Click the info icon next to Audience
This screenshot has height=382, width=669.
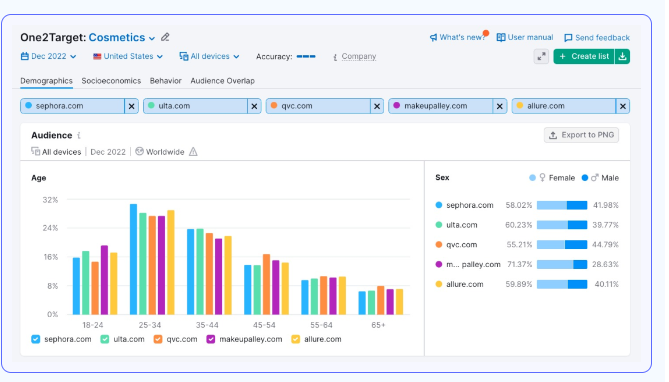(79, 135)
